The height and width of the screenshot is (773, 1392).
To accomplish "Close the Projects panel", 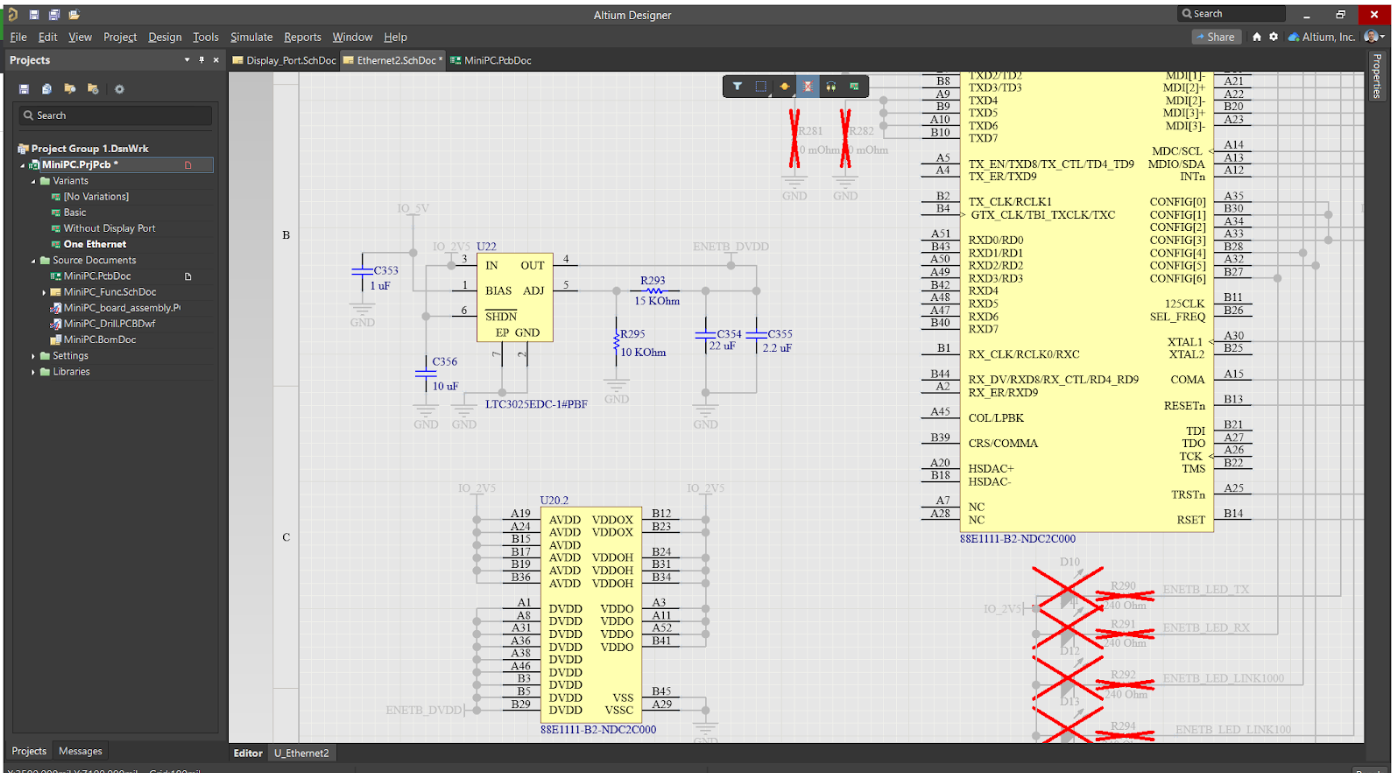I will click(215, 60).
